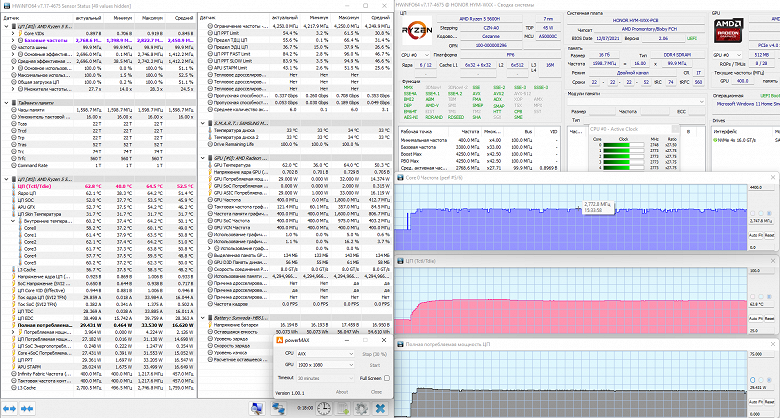Image resolution: width=780 pixels, height=418 pixels.
Task: Select the last radio in the ЦП (Tctl/Tdie) graph
Action: point(771,297)
